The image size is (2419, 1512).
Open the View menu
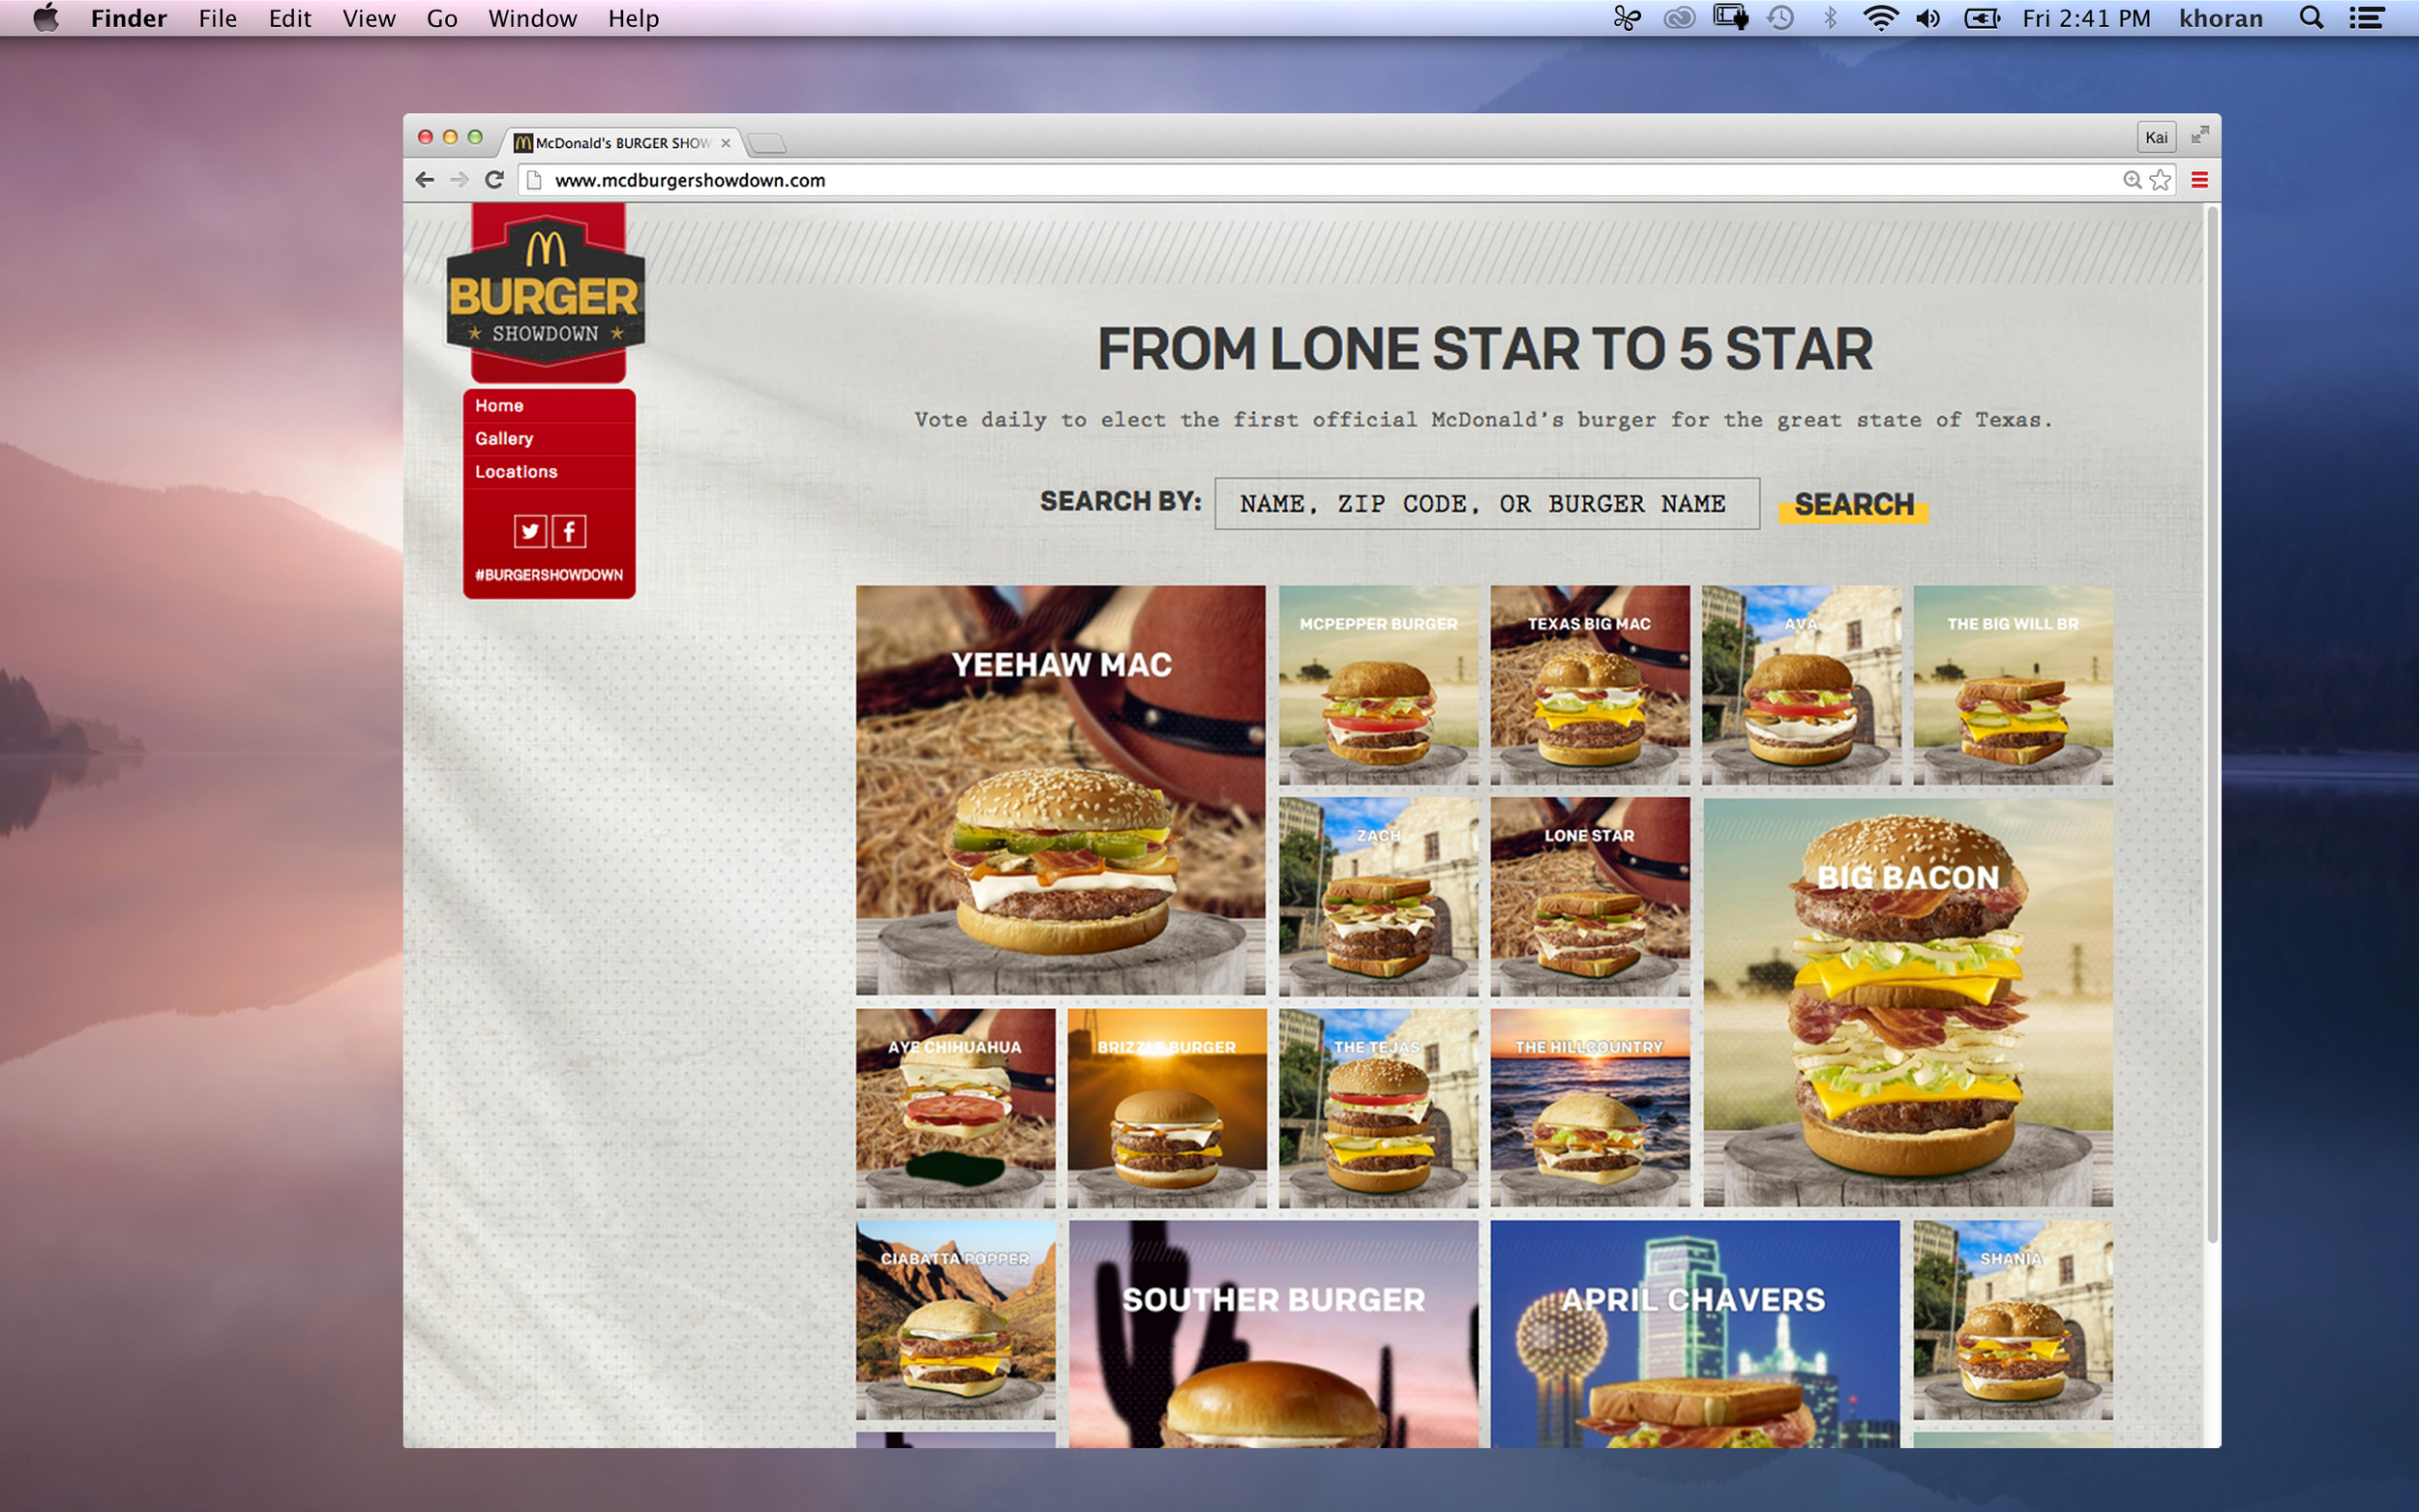[369, 18]
